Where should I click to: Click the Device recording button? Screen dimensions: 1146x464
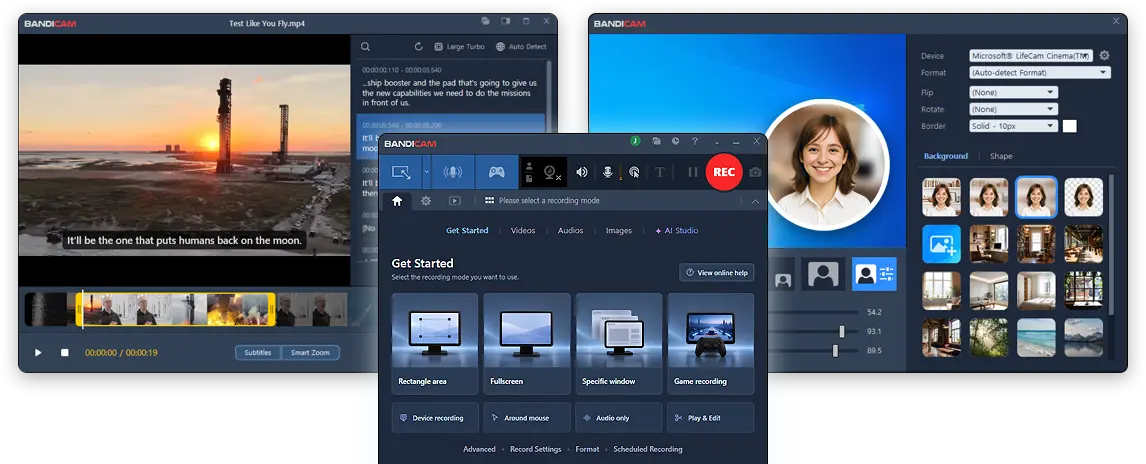[435, 418]
